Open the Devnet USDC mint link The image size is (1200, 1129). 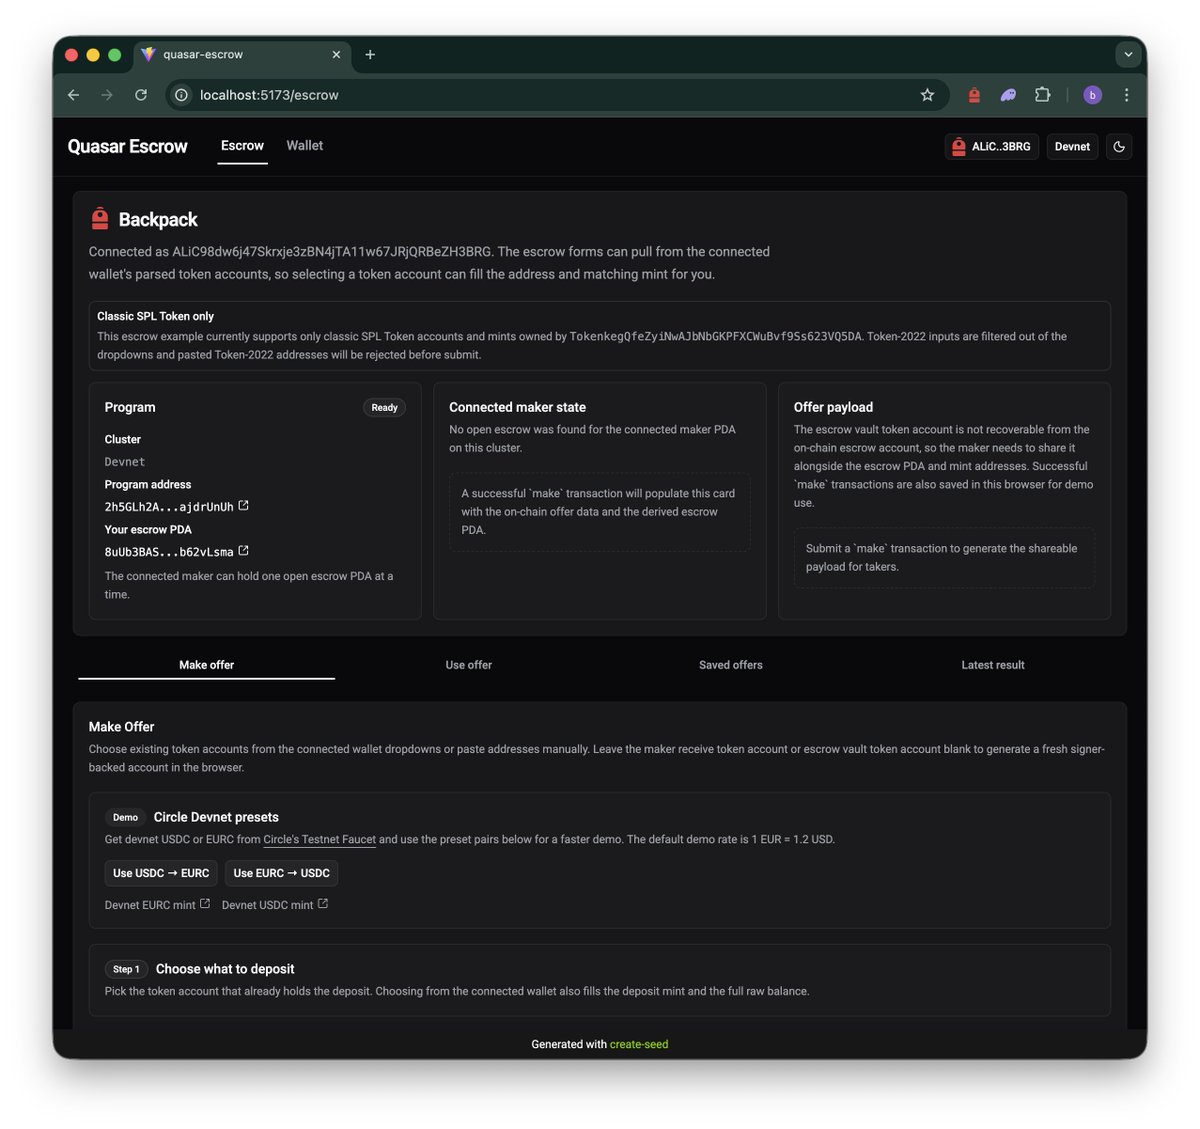coord(267,905)
